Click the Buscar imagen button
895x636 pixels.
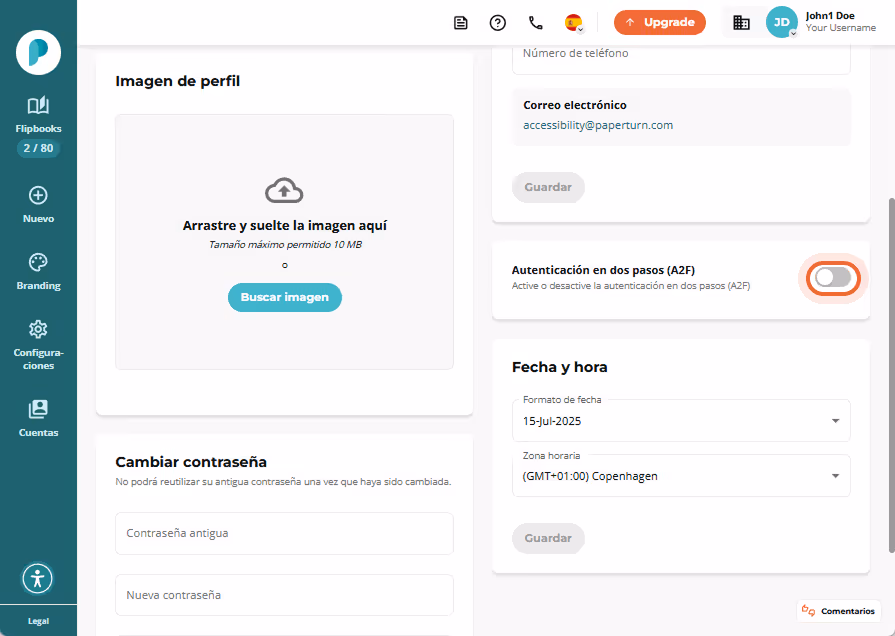pos(285,297)
